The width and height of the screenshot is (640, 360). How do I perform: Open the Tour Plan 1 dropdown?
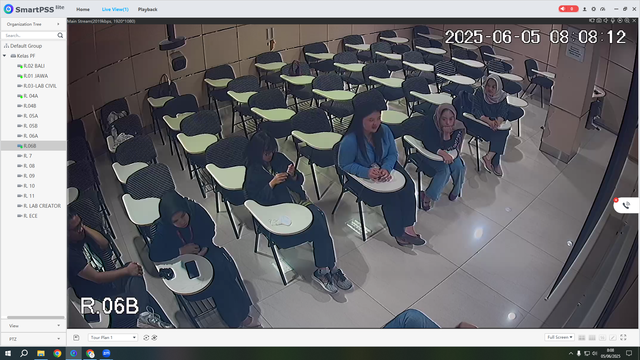(113, 338)
